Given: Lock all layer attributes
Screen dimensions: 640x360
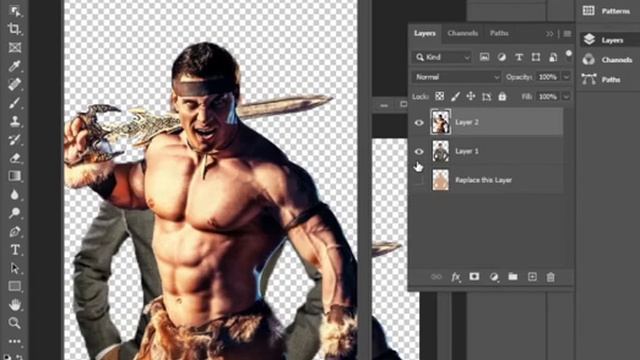Looking at the screenshot, I should pyautogui.click(x=502, y=96).
